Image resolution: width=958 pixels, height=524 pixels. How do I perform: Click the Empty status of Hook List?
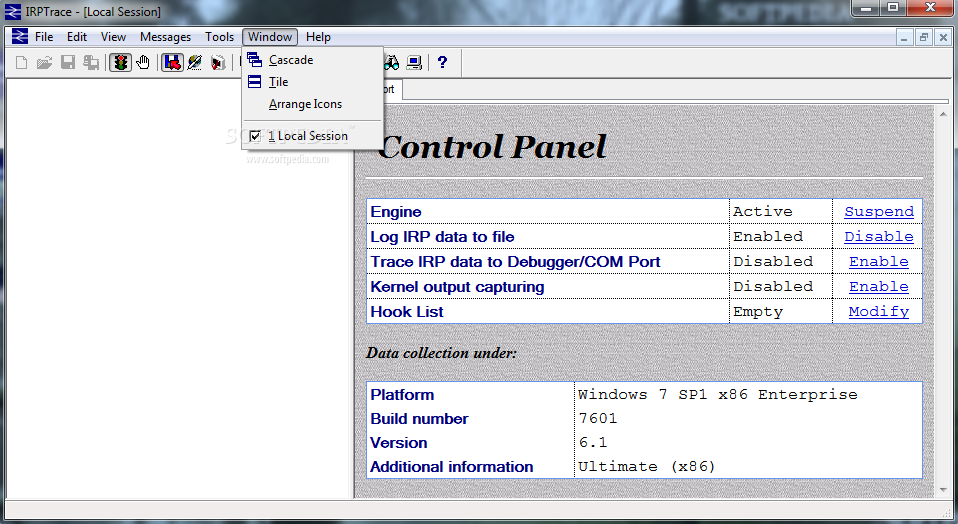(x=758, y=311)
